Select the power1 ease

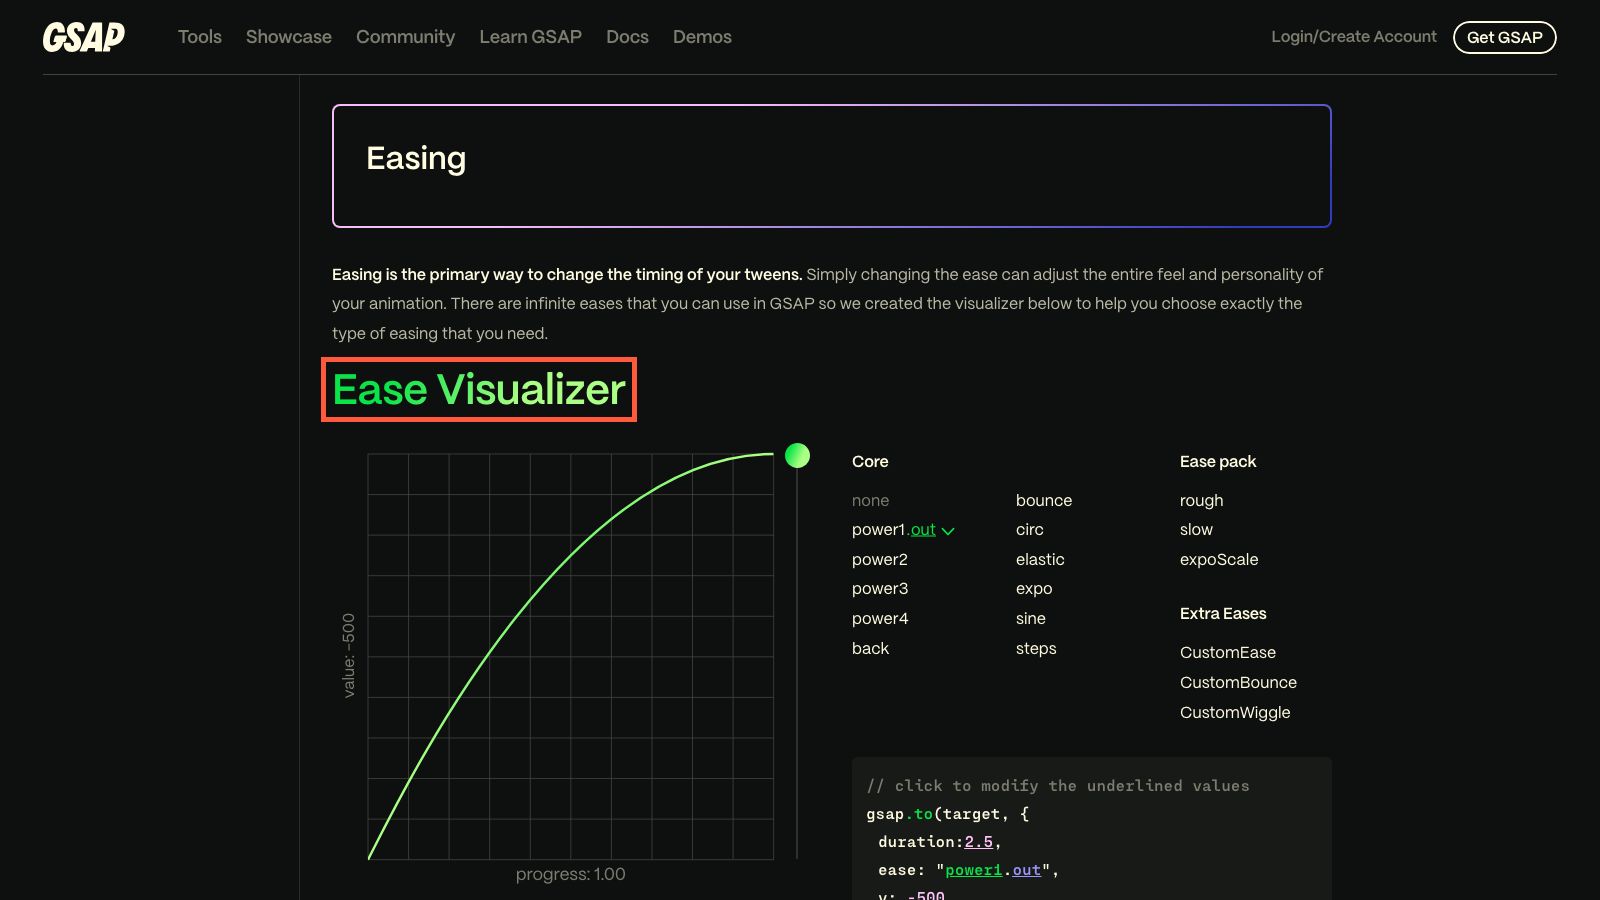(x=878, y=530)
